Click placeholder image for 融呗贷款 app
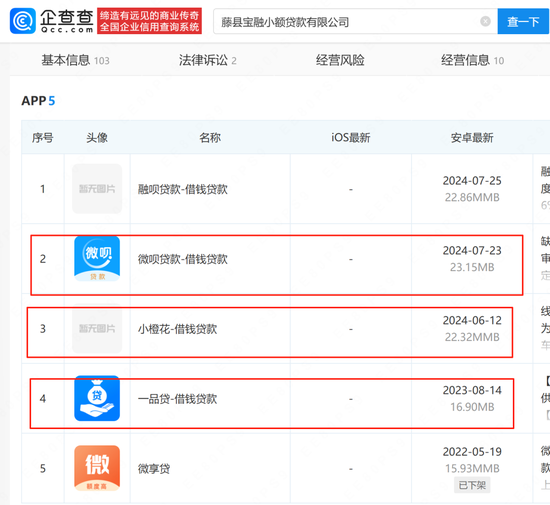Viewport: 550px width, 505px height. tap(97, 189)
